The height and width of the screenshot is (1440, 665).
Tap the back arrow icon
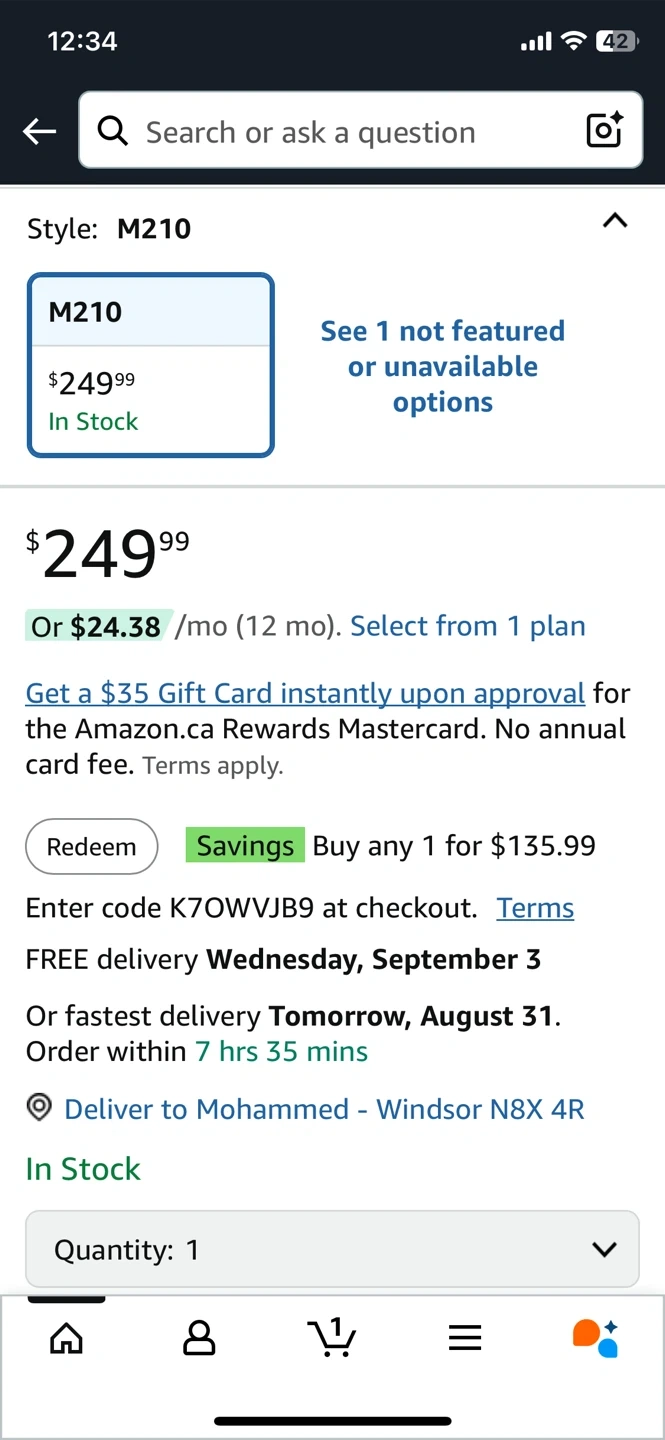[40, 131]
